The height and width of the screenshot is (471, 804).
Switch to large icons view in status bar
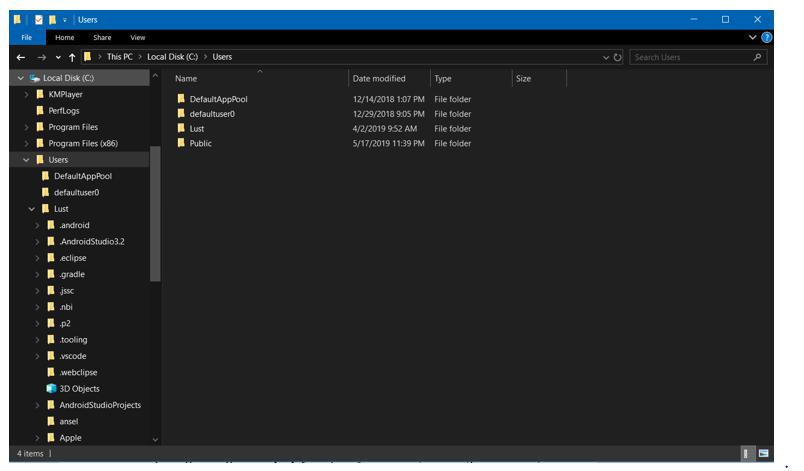(763, 453)
